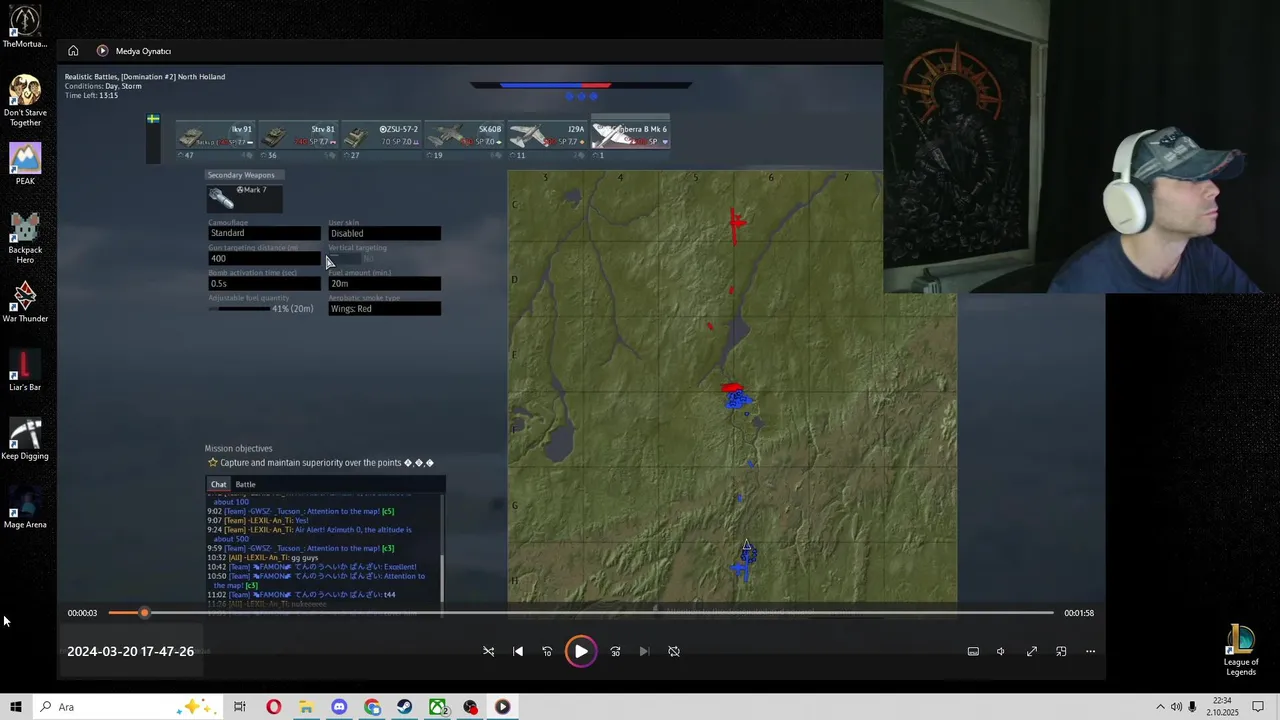This screenshot has height=720, width=1280.
Task: Open the PEAK desktop shortcut
Action: (25, 165)
